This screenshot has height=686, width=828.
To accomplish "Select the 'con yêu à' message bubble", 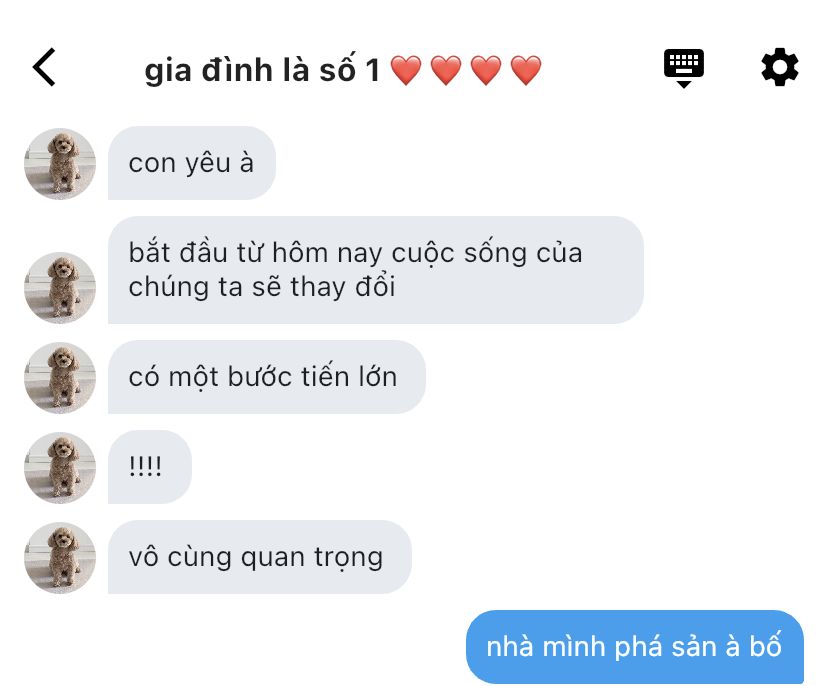I will tap(192, 163).
